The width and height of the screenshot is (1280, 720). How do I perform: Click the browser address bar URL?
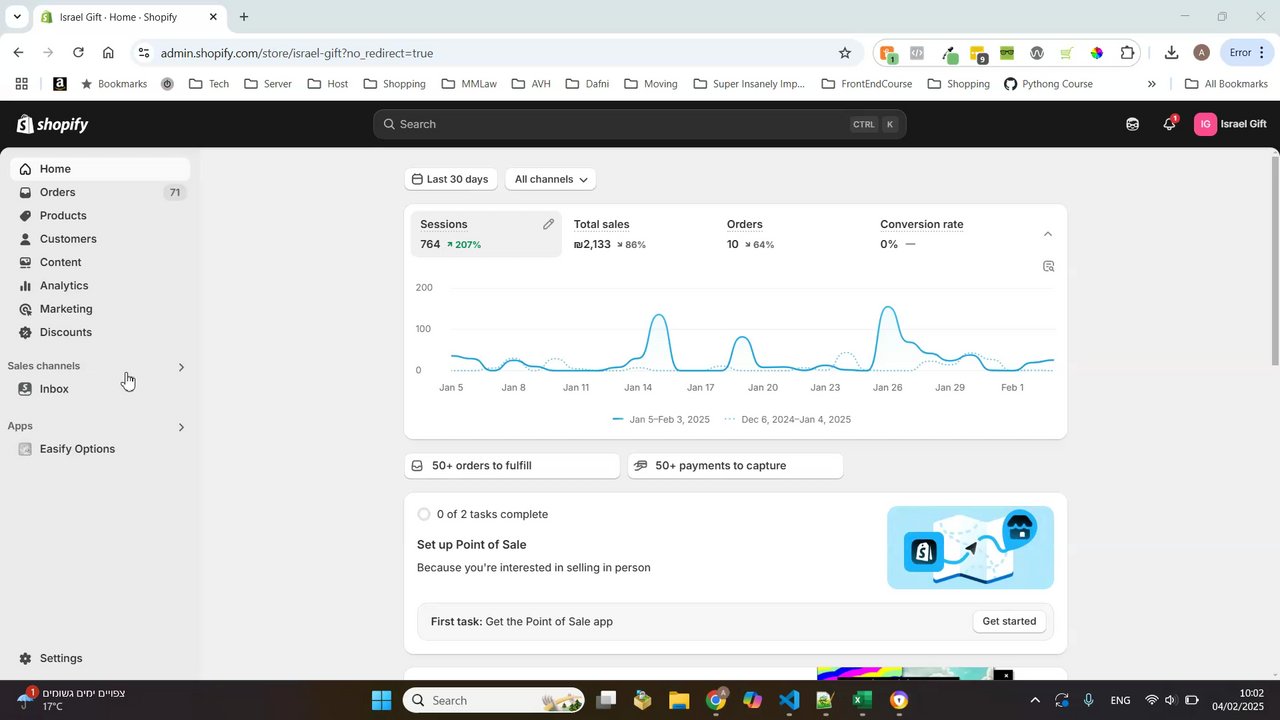tap(297, 53)
